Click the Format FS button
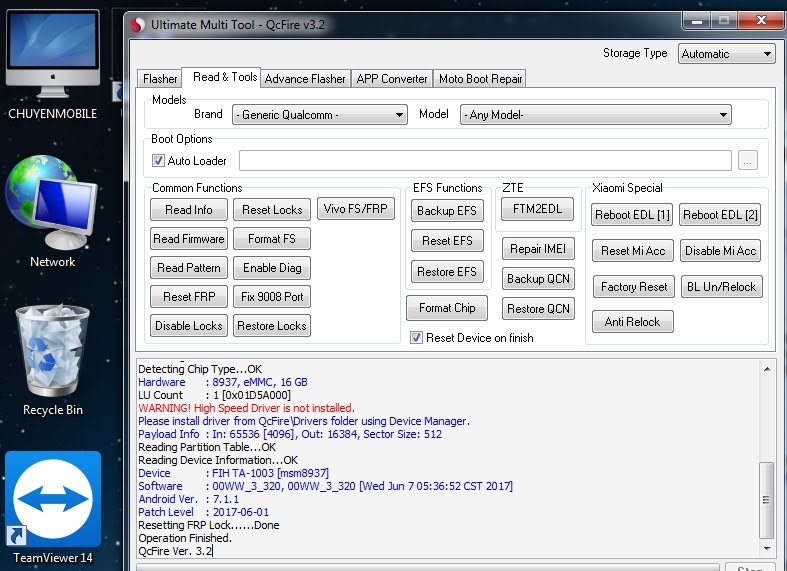 272,239
